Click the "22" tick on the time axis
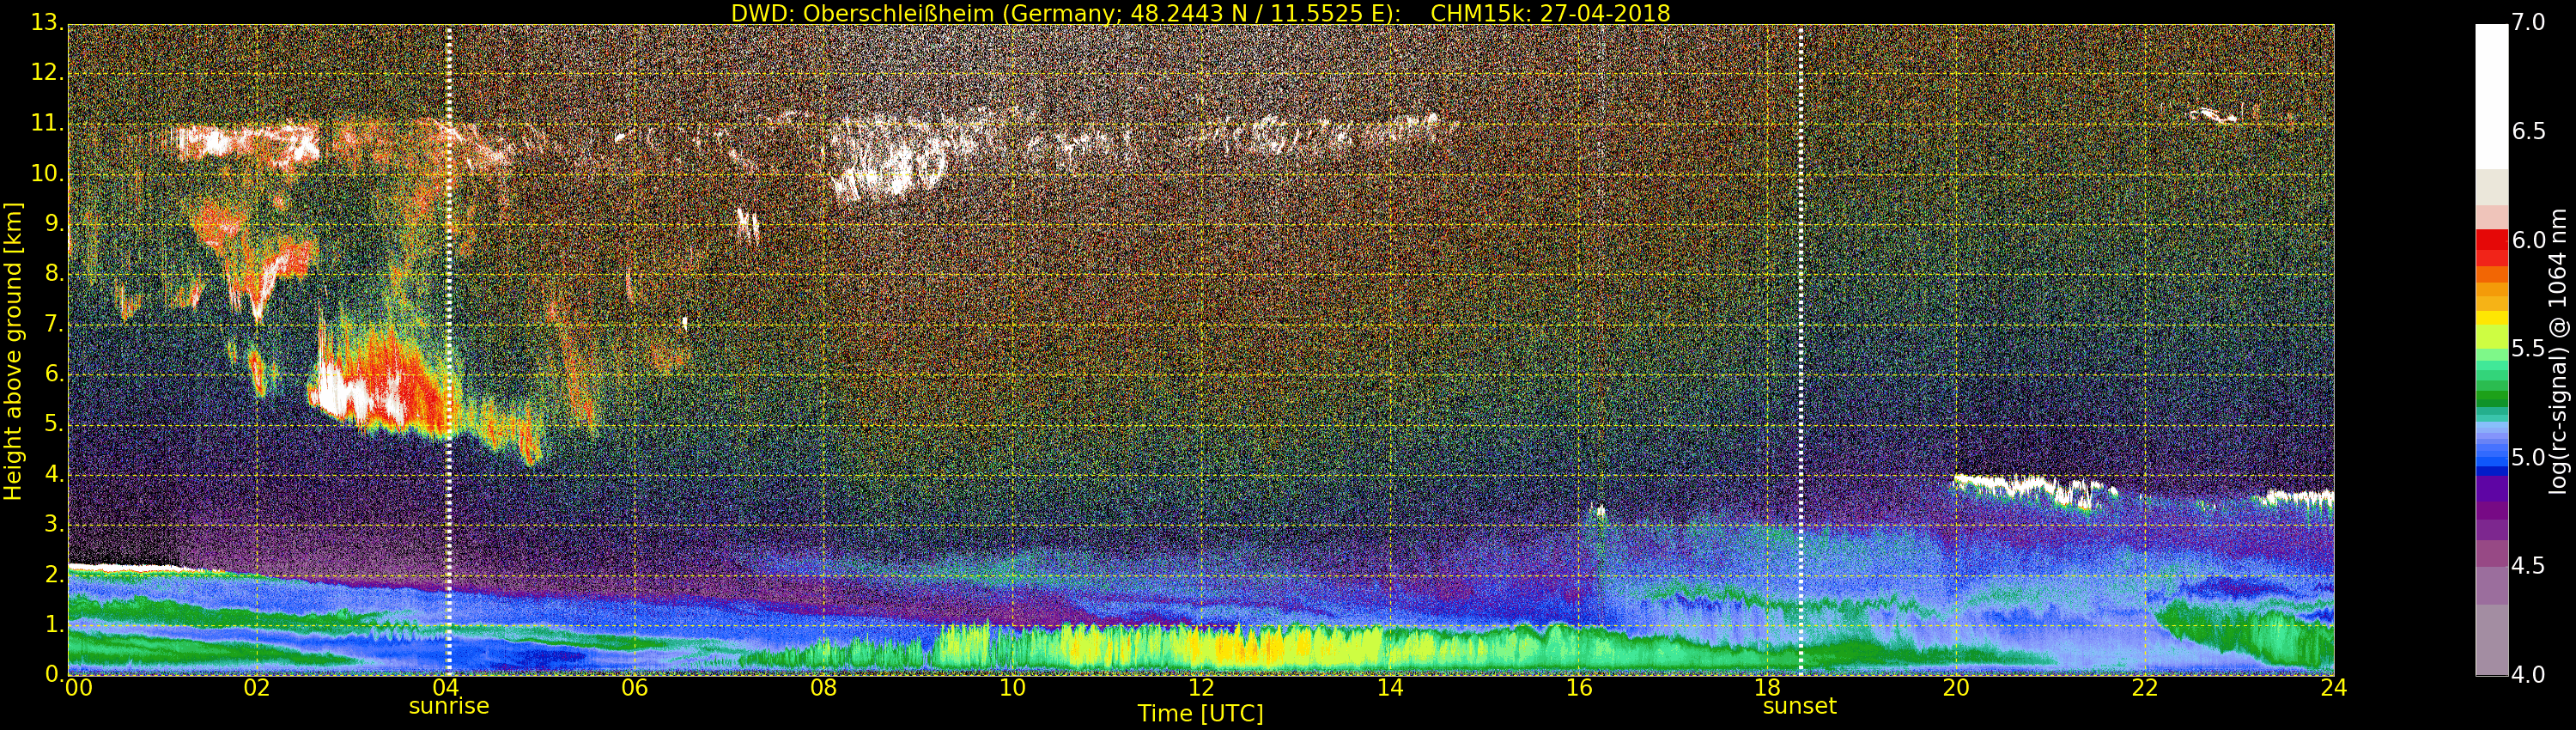 pyautogui.click(x=2145, y=688)
